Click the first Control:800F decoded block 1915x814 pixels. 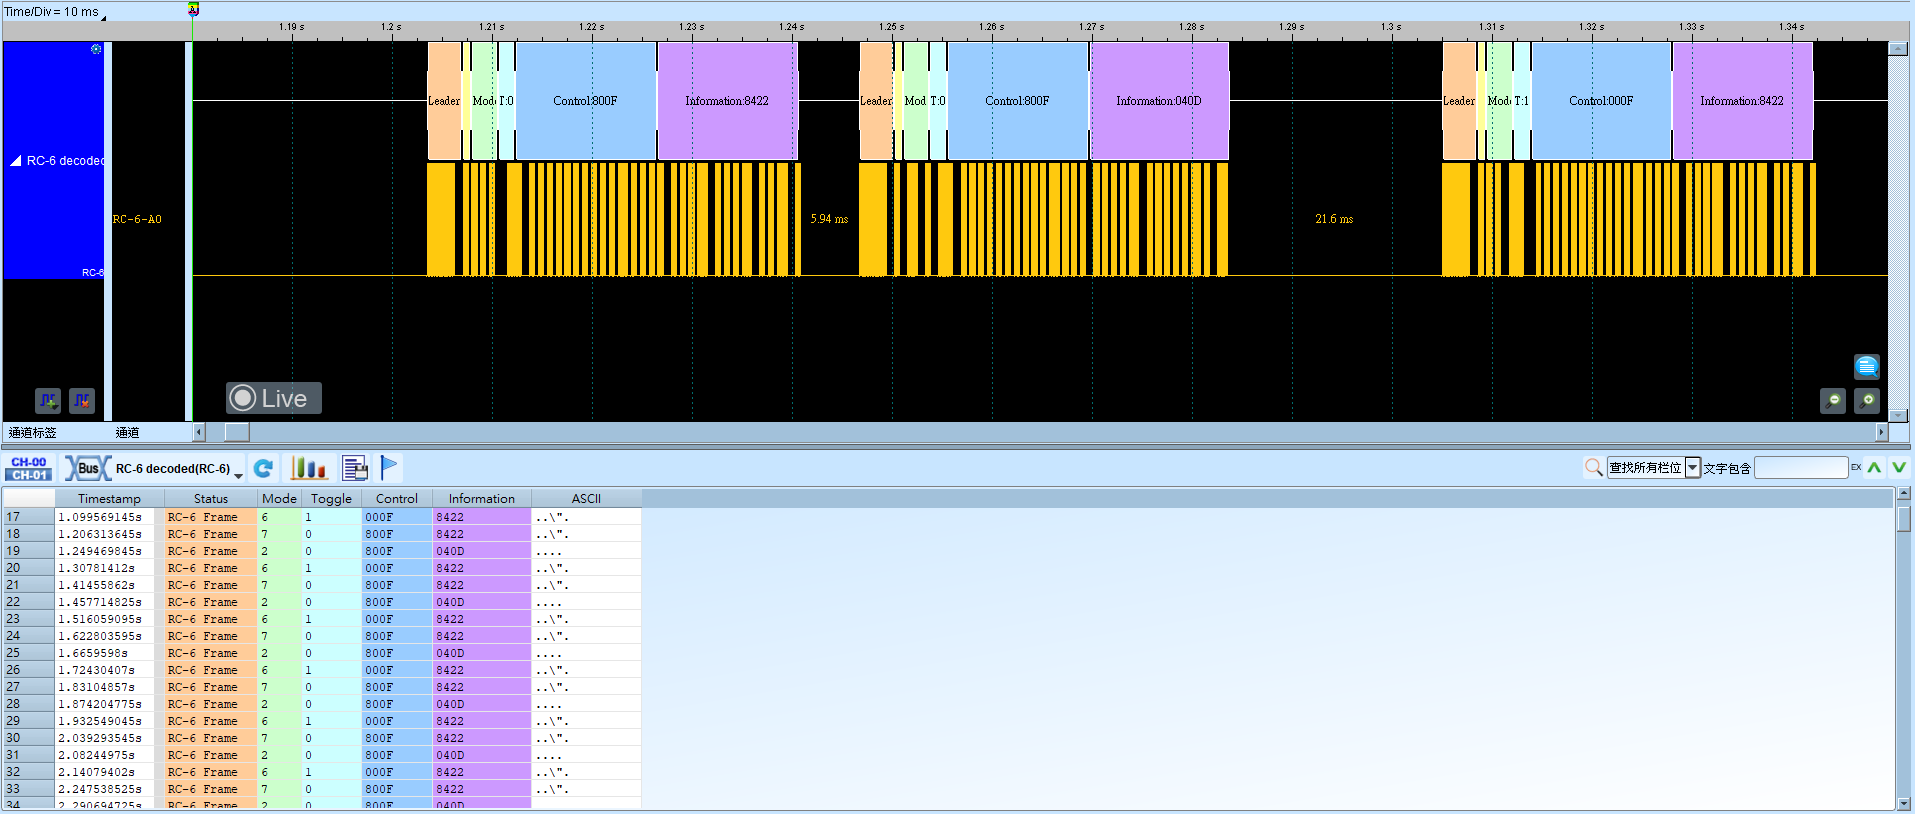click(586, 101)
